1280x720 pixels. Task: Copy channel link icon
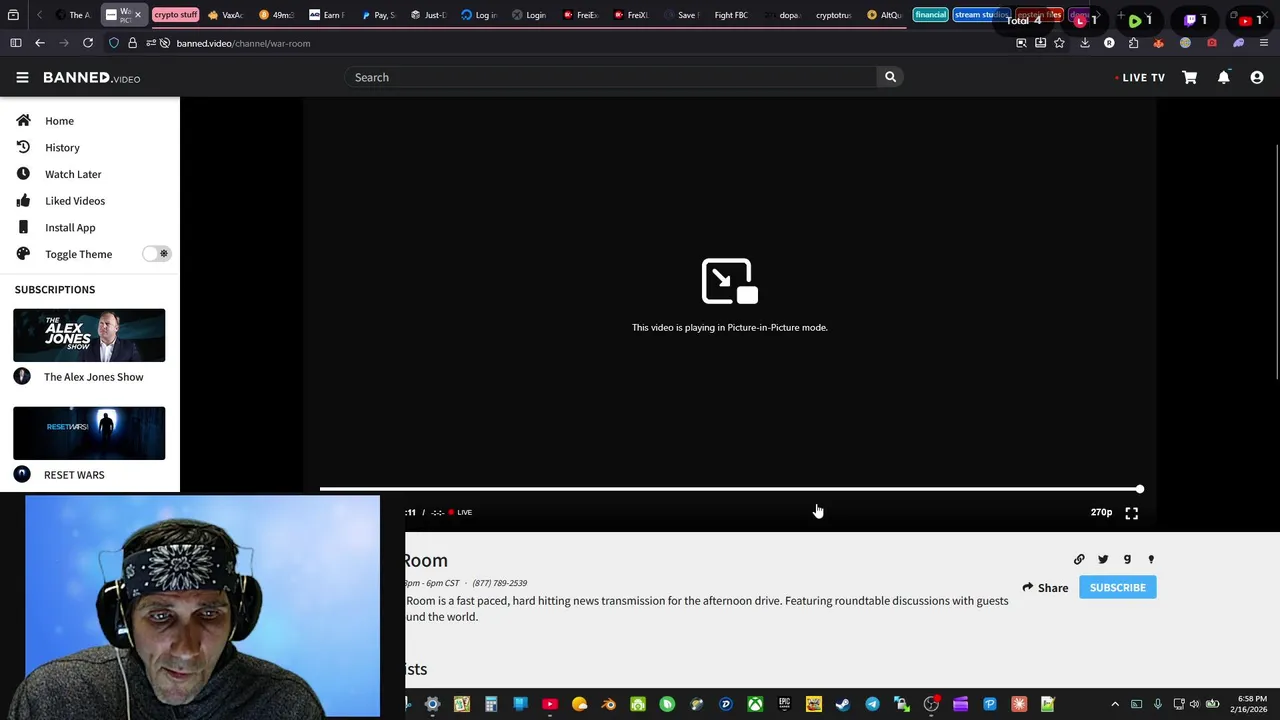coord(1079,560)
